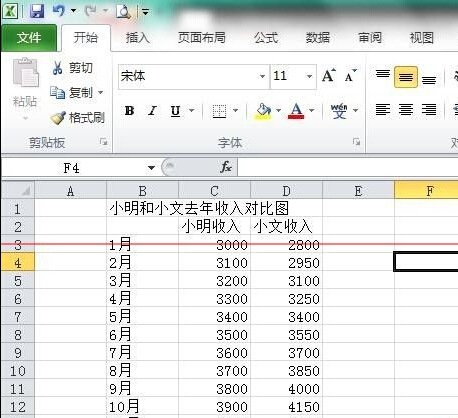Decrease font size with the small A icon
Viewport: 458px width, 418px height.
pyautogui.click(x=350, y=76)
